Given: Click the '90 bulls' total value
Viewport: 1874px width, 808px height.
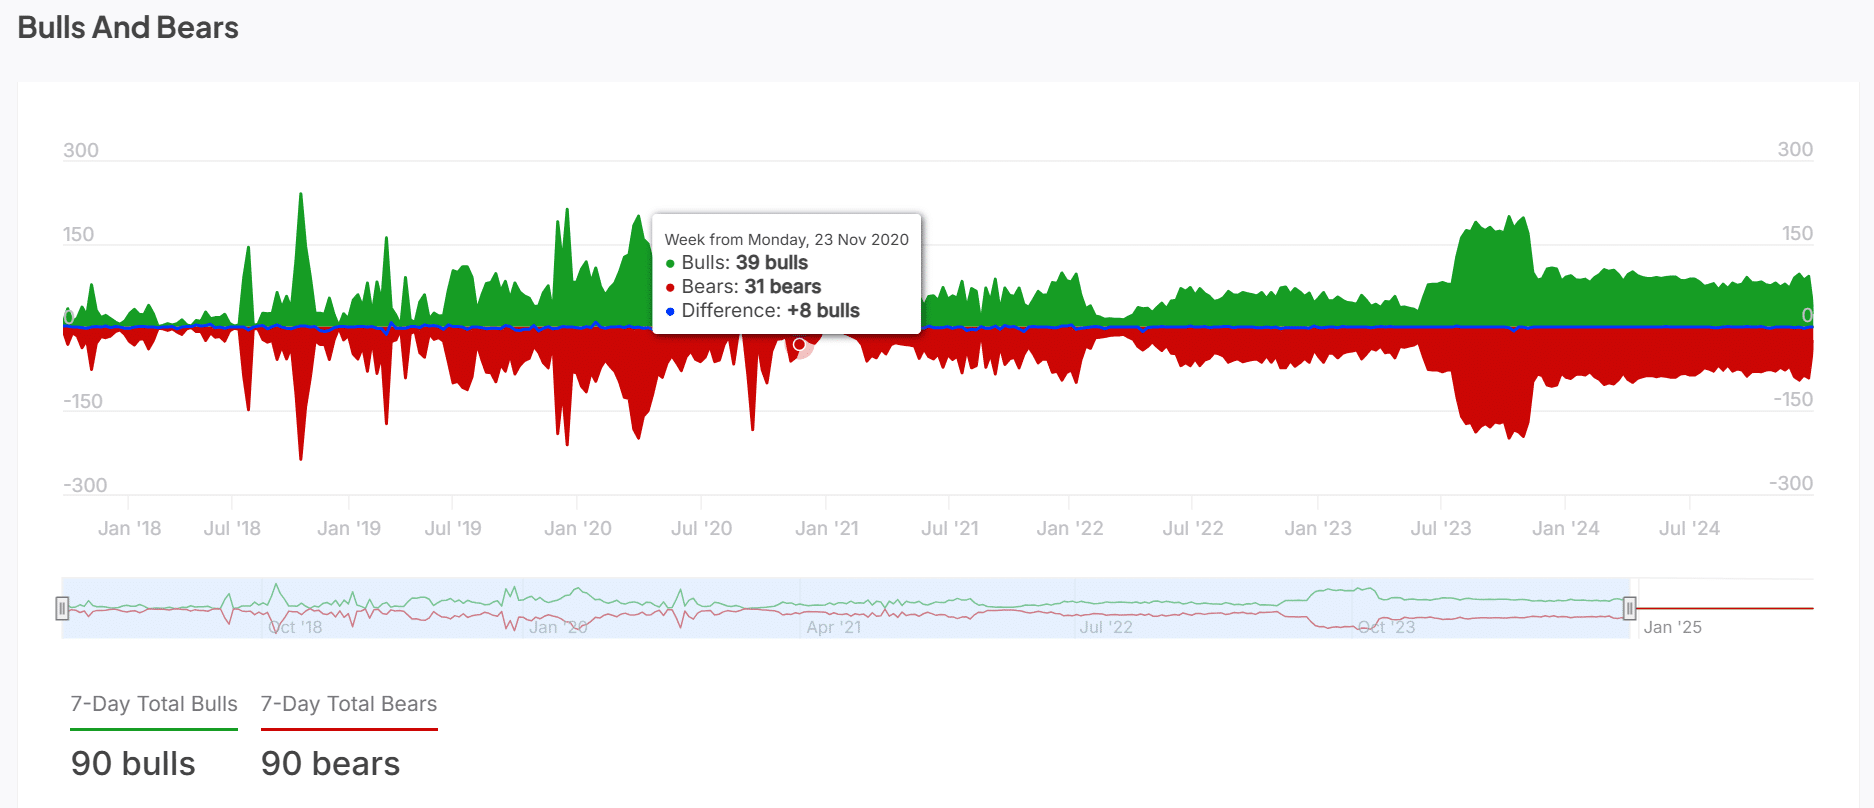Looking at the screenshot, I should pos(133,764).
